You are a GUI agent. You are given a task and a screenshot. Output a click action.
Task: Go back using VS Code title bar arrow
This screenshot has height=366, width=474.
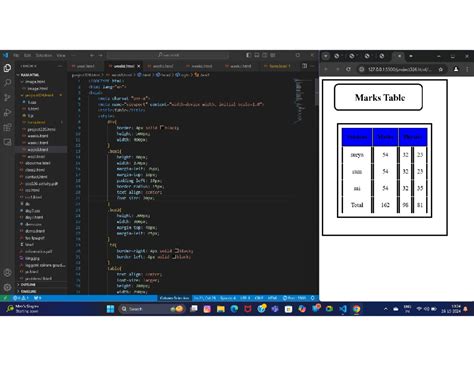click(92, 55)
